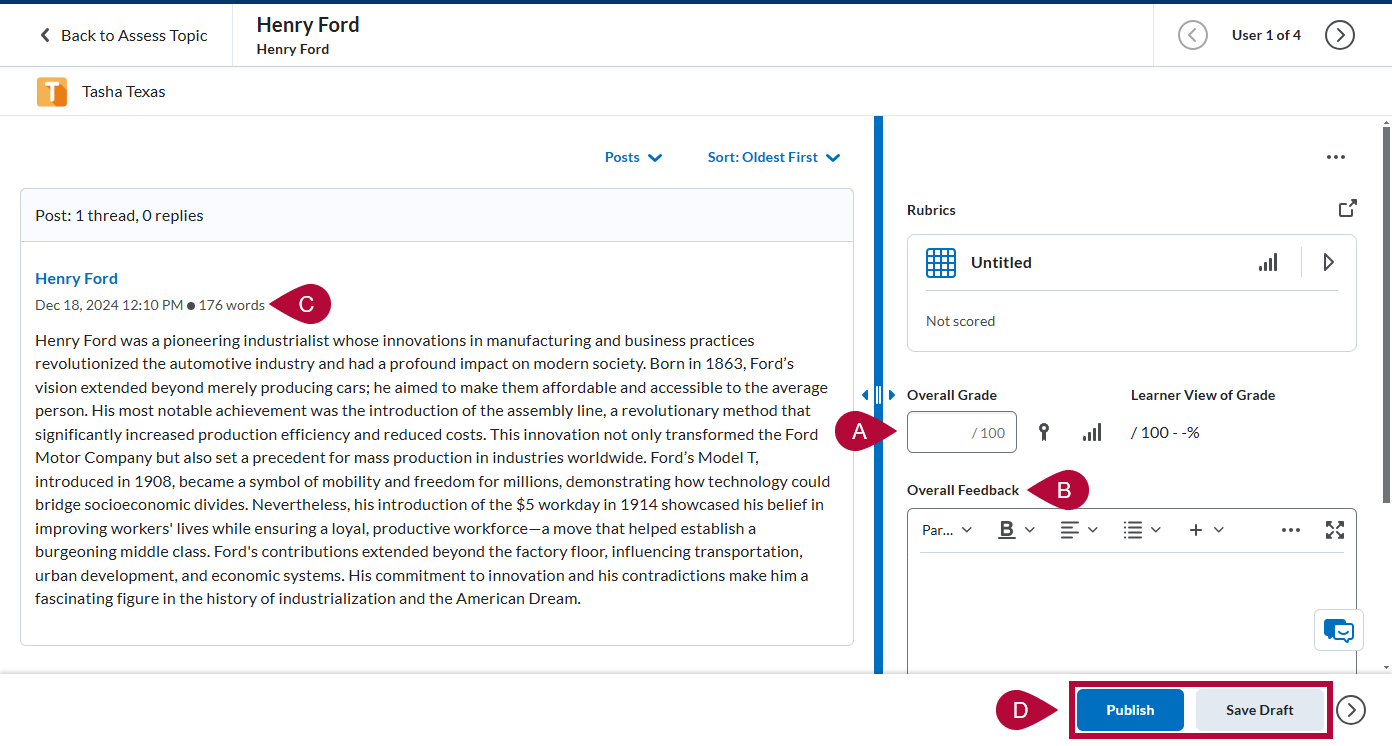Viewport: 1392px width, 746px height.
Task: Click the panel divider handle
Action: [879, 395]
